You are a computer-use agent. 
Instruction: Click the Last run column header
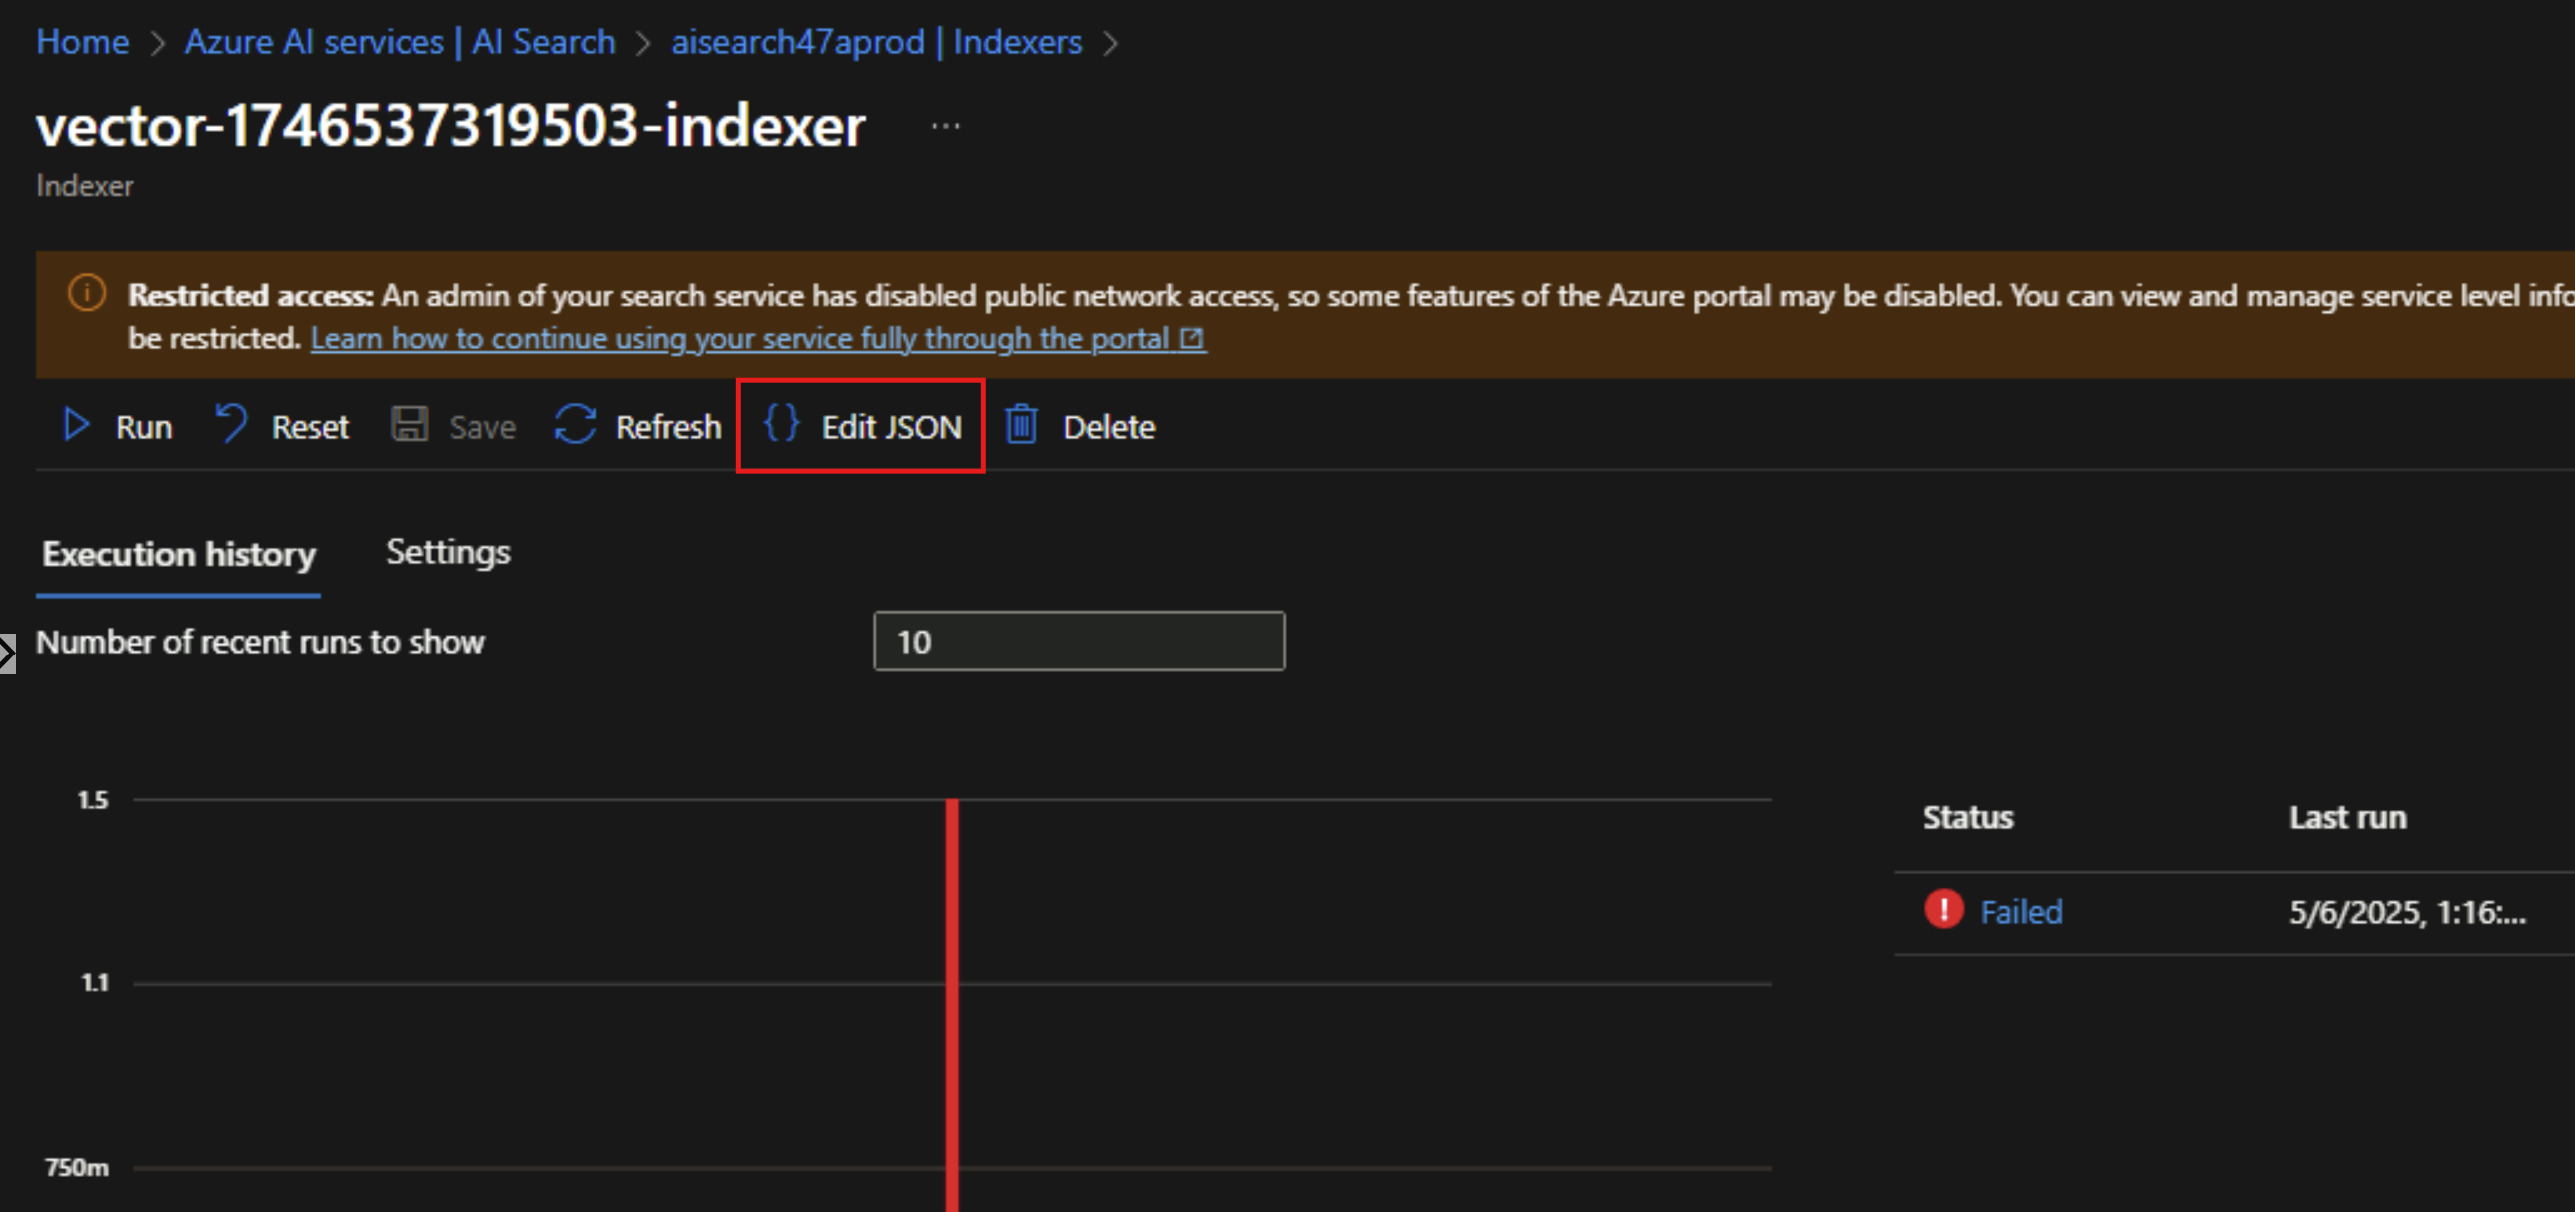(x=2347, y=817)
